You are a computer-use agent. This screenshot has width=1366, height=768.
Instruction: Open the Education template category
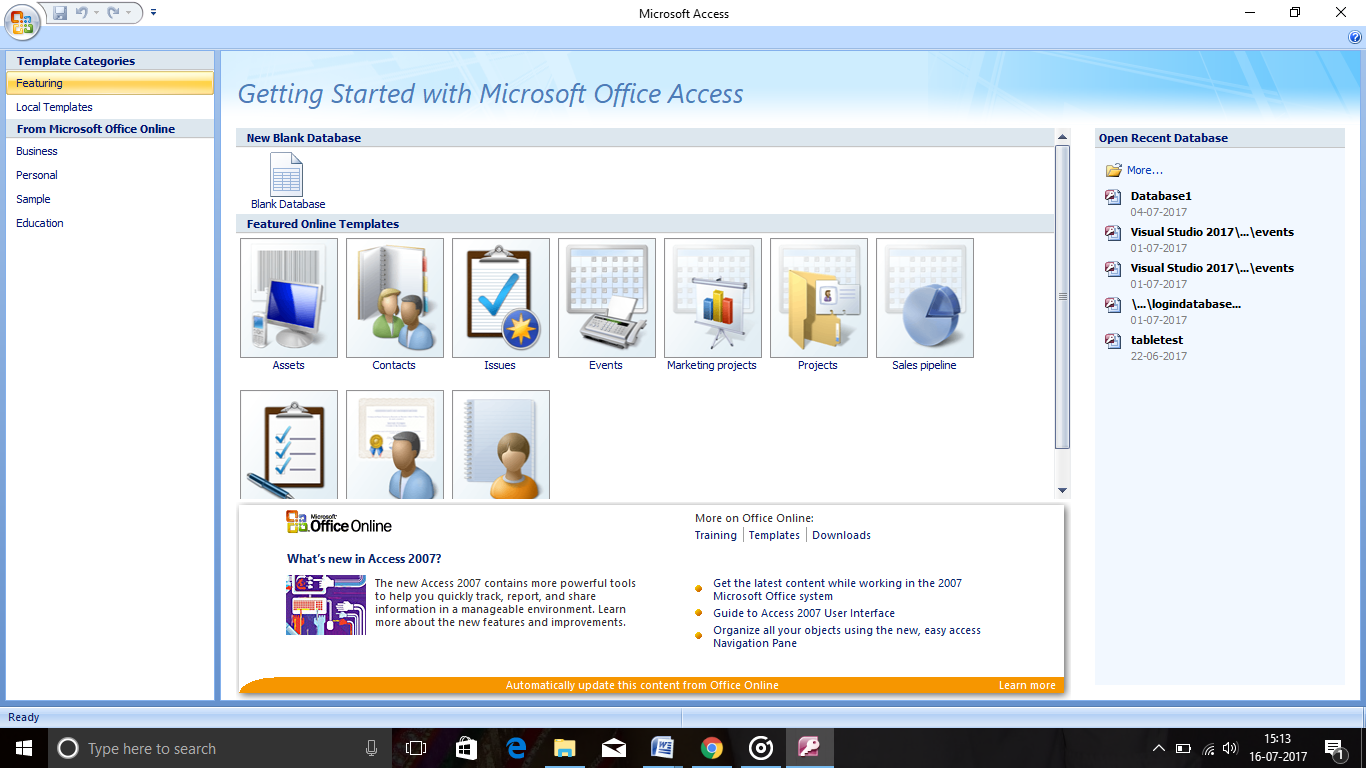click(40, 223)
